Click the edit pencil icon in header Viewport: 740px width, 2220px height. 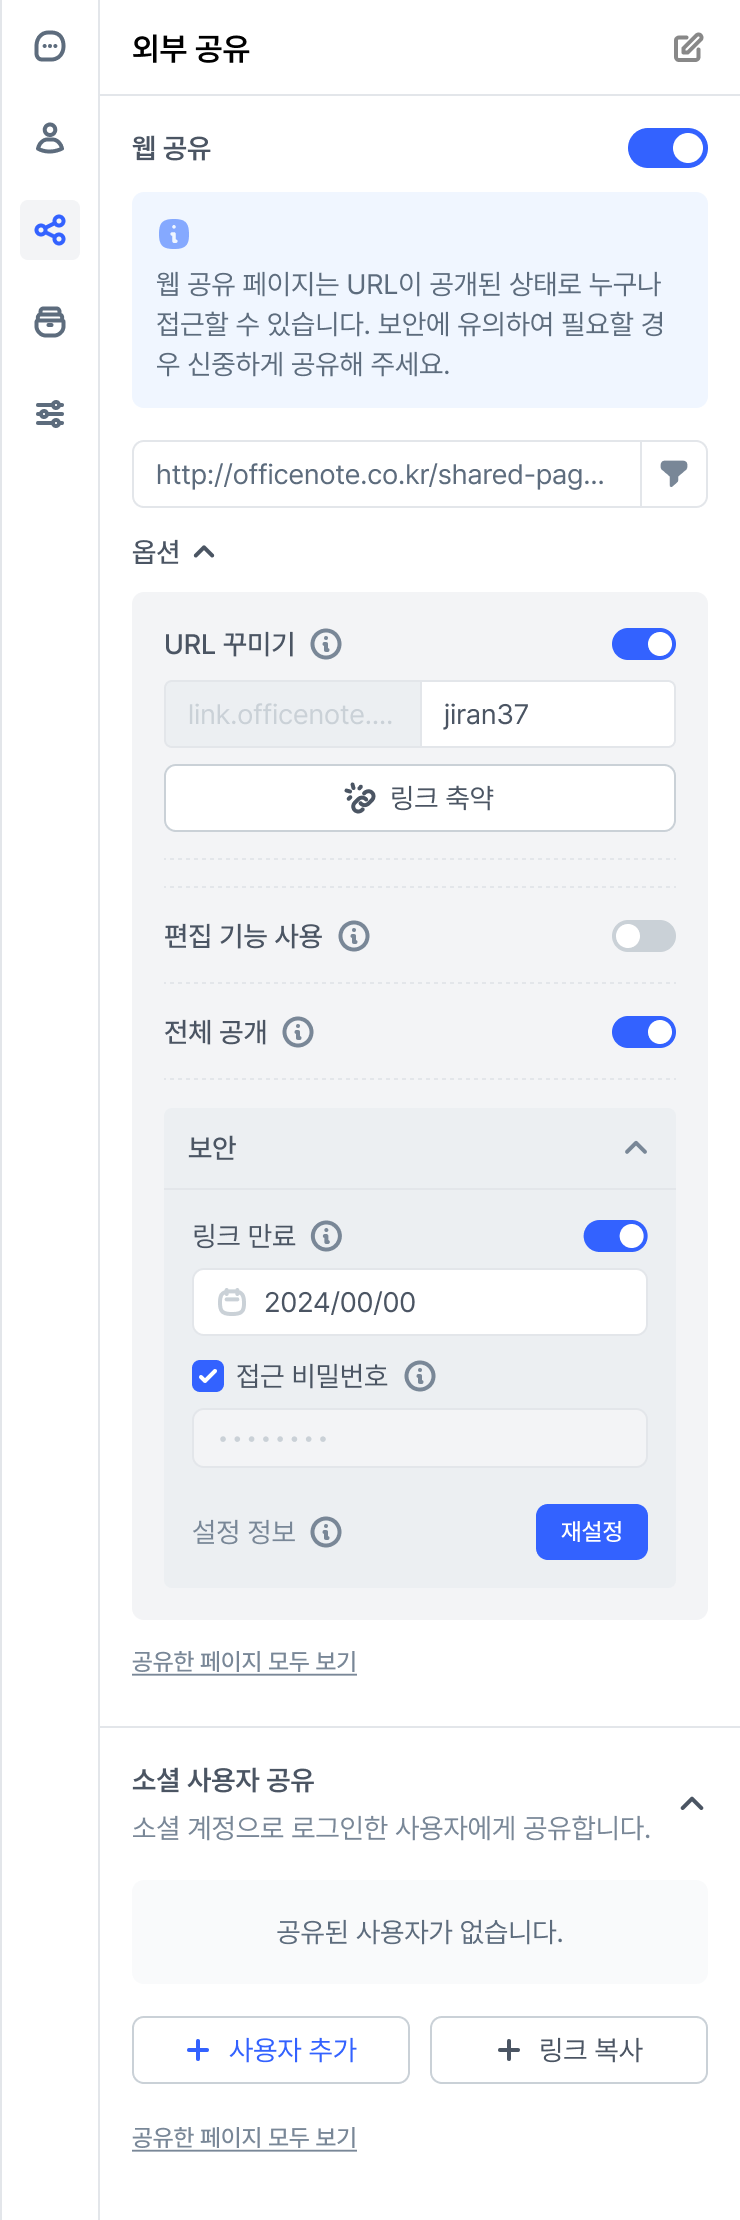click(x=688, y=47)
